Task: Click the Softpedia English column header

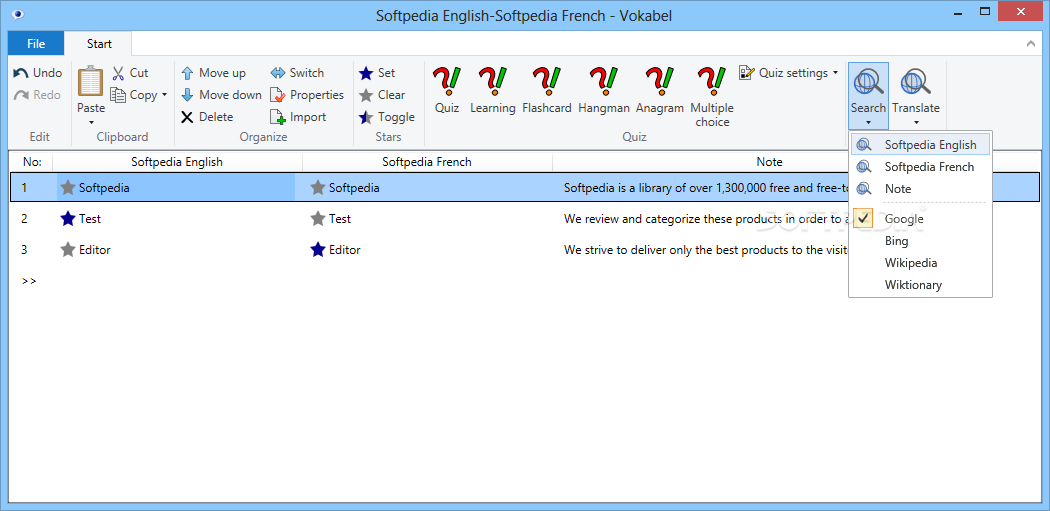Action: [x=177, y=161]
